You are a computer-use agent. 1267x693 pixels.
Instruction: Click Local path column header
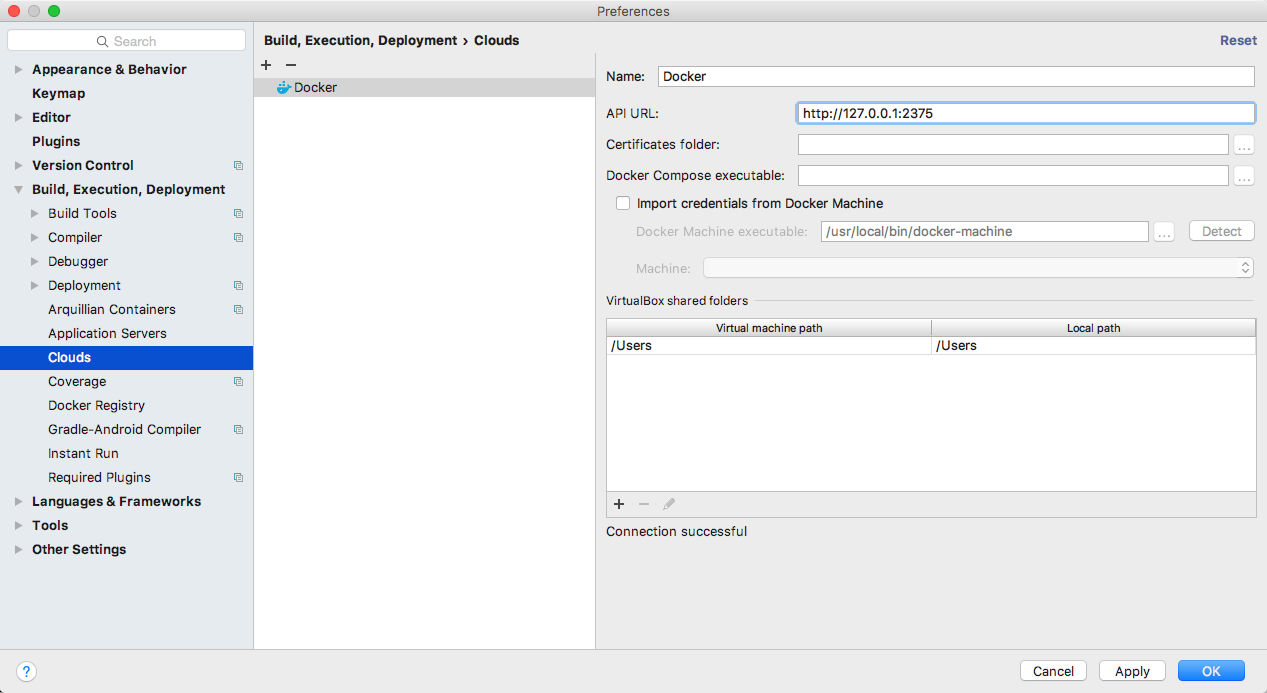1093,328
